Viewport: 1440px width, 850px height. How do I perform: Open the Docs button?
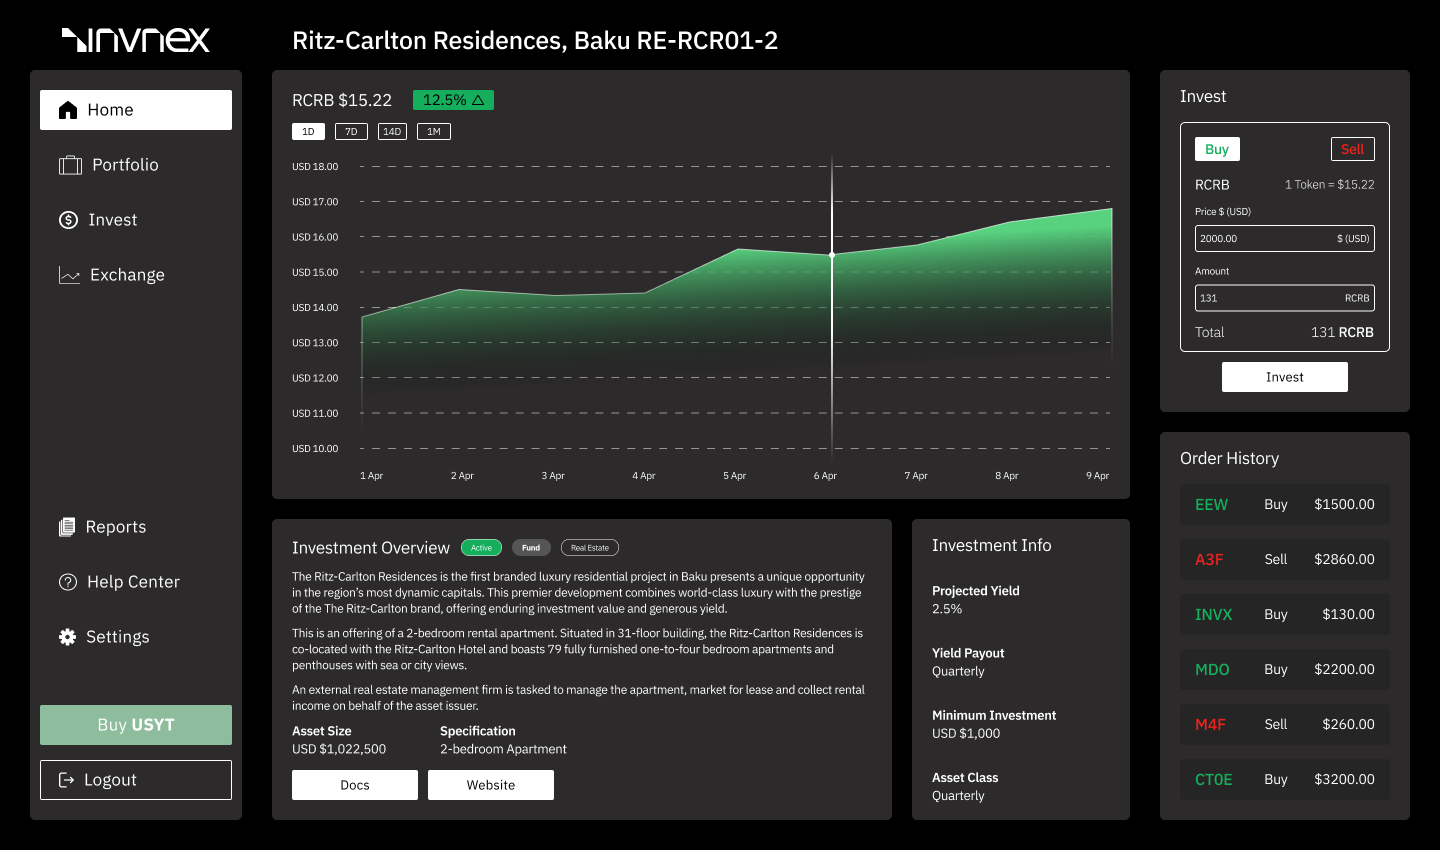click(x=355, y=785)
